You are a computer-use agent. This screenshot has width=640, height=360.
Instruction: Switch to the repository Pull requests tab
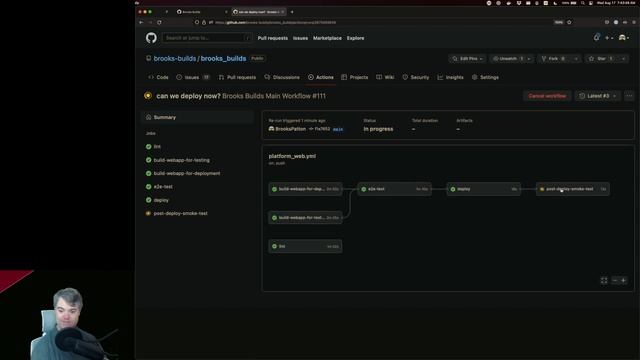[x=238, y=77]
